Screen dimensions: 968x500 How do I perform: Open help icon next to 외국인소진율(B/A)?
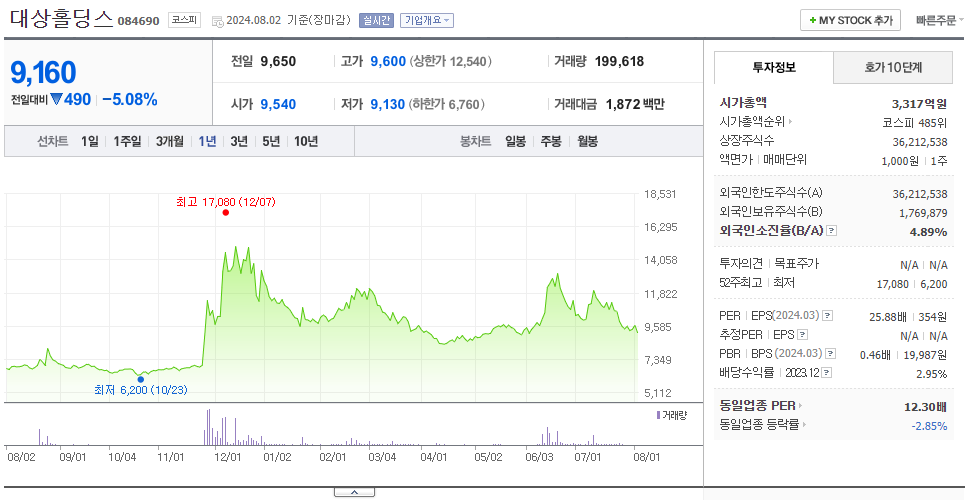point(832,231)
